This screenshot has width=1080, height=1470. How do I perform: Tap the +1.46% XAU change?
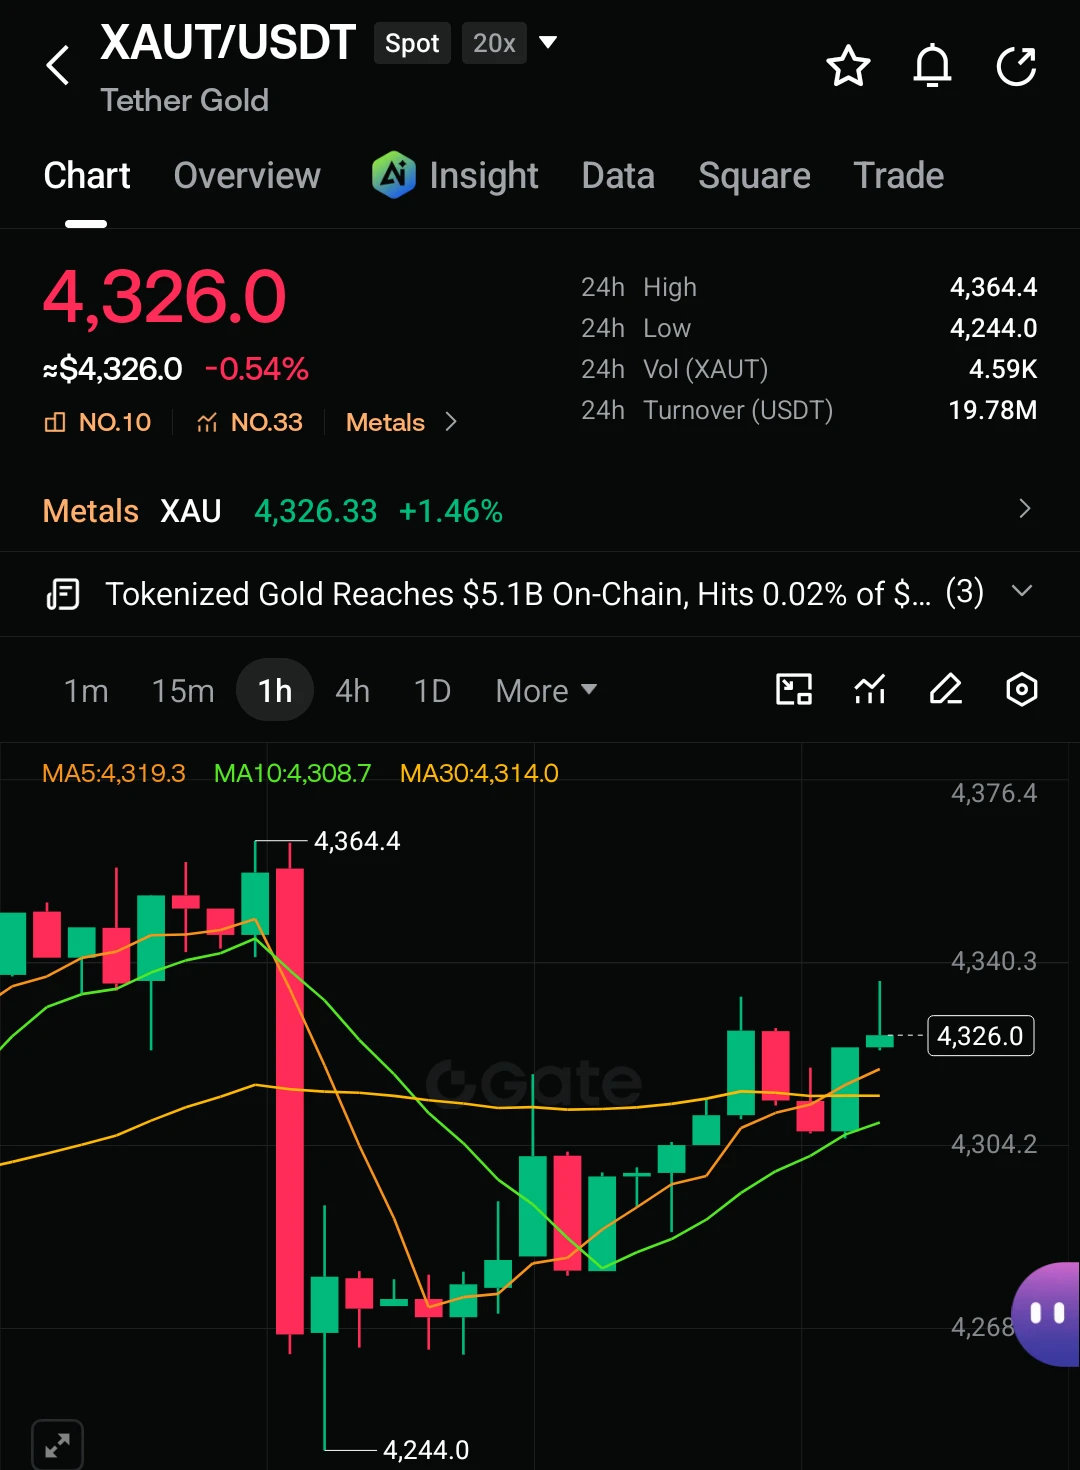(x=450, y=511)
